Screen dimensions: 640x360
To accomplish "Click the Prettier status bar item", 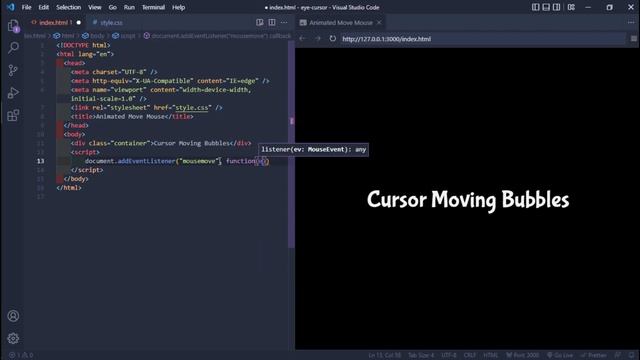I will pos(594,355).
